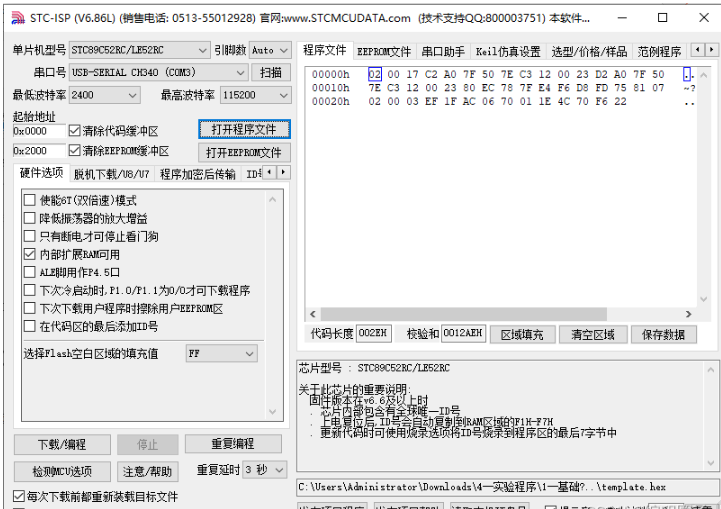
Task: Enable 降低振荡器的放大增益 option
Action: pyautogui.click(x=29, y=218)
